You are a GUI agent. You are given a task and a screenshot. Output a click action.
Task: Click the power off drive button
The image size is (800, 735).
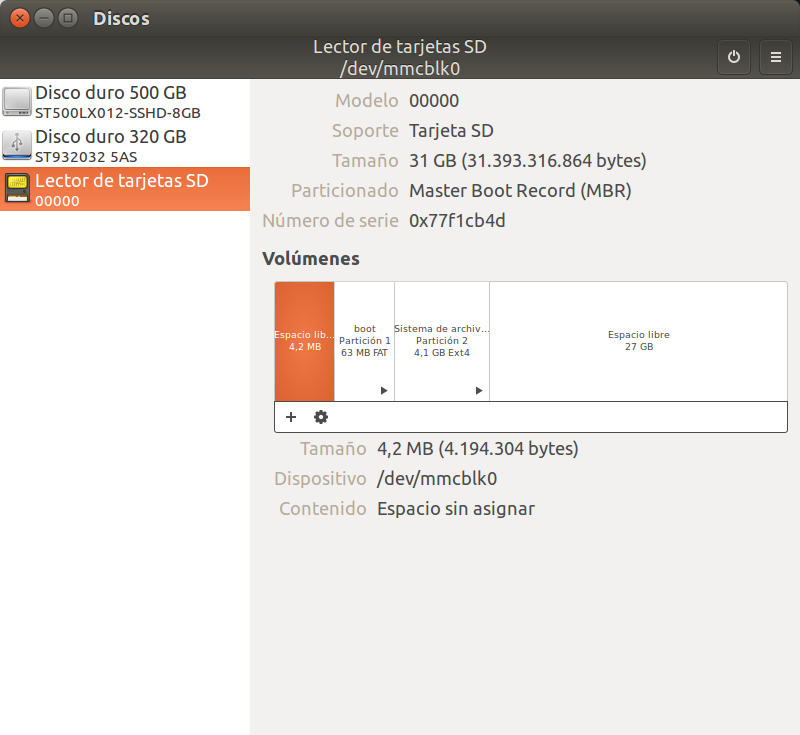734,58
